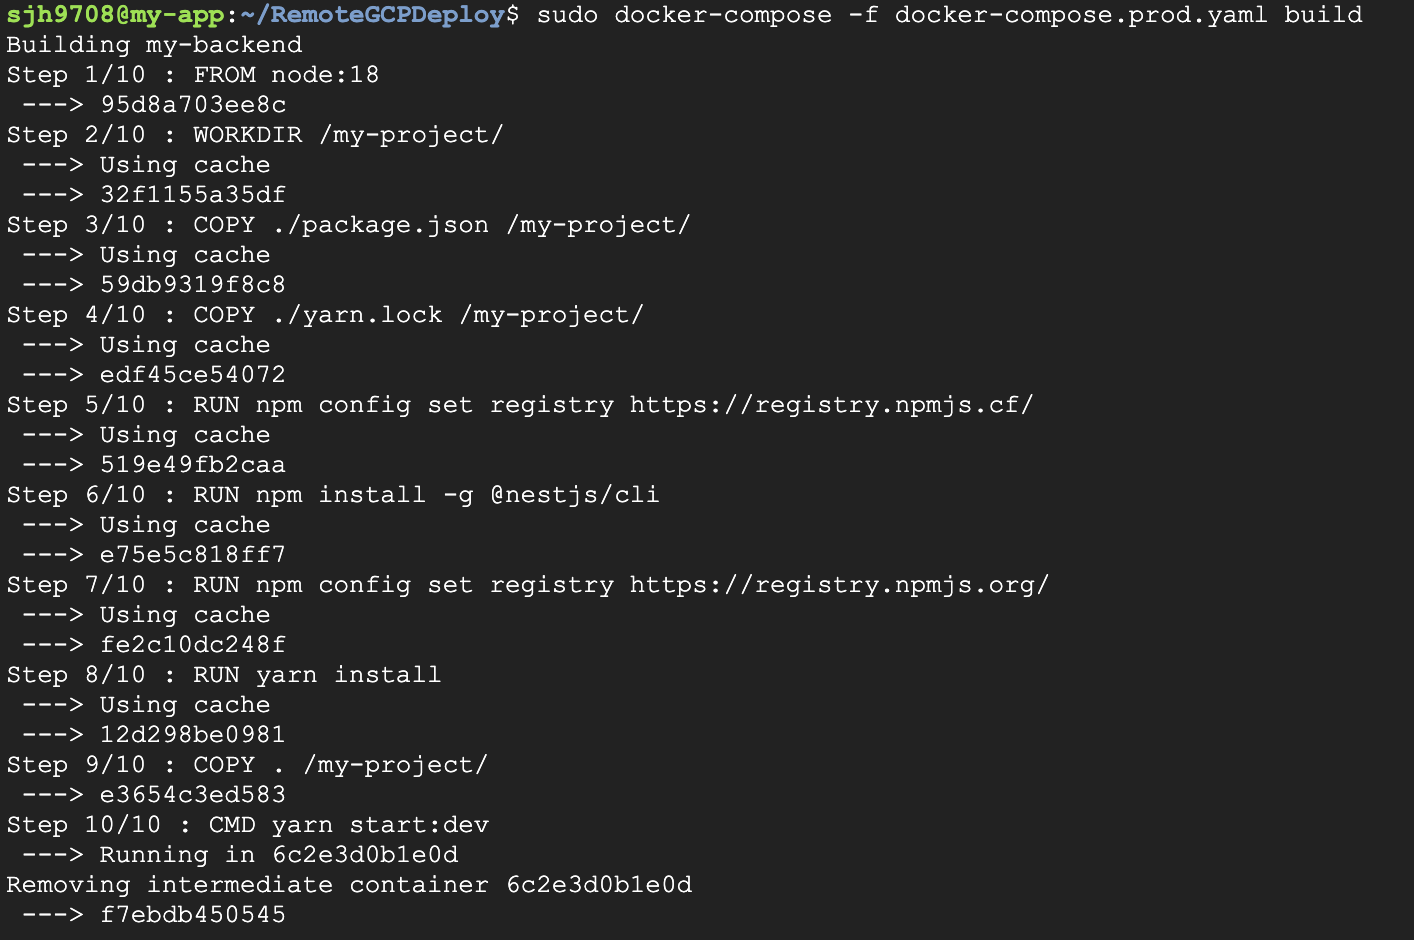Screen dimensions: 1414x940
Task: Click the line 'RUN npm install -g @nestjs/cli'
Action: coord(427,495)
